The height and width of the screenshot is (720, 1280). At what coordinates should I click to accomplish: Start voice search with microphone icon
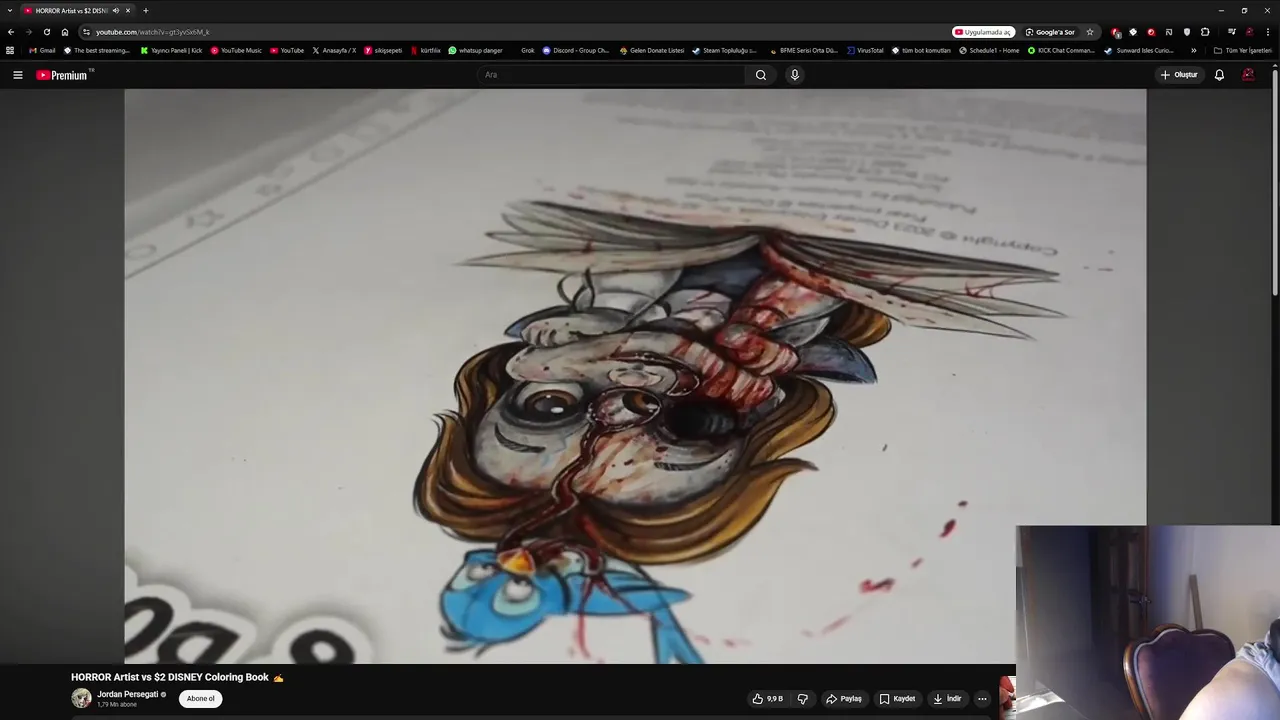point(795,75)
